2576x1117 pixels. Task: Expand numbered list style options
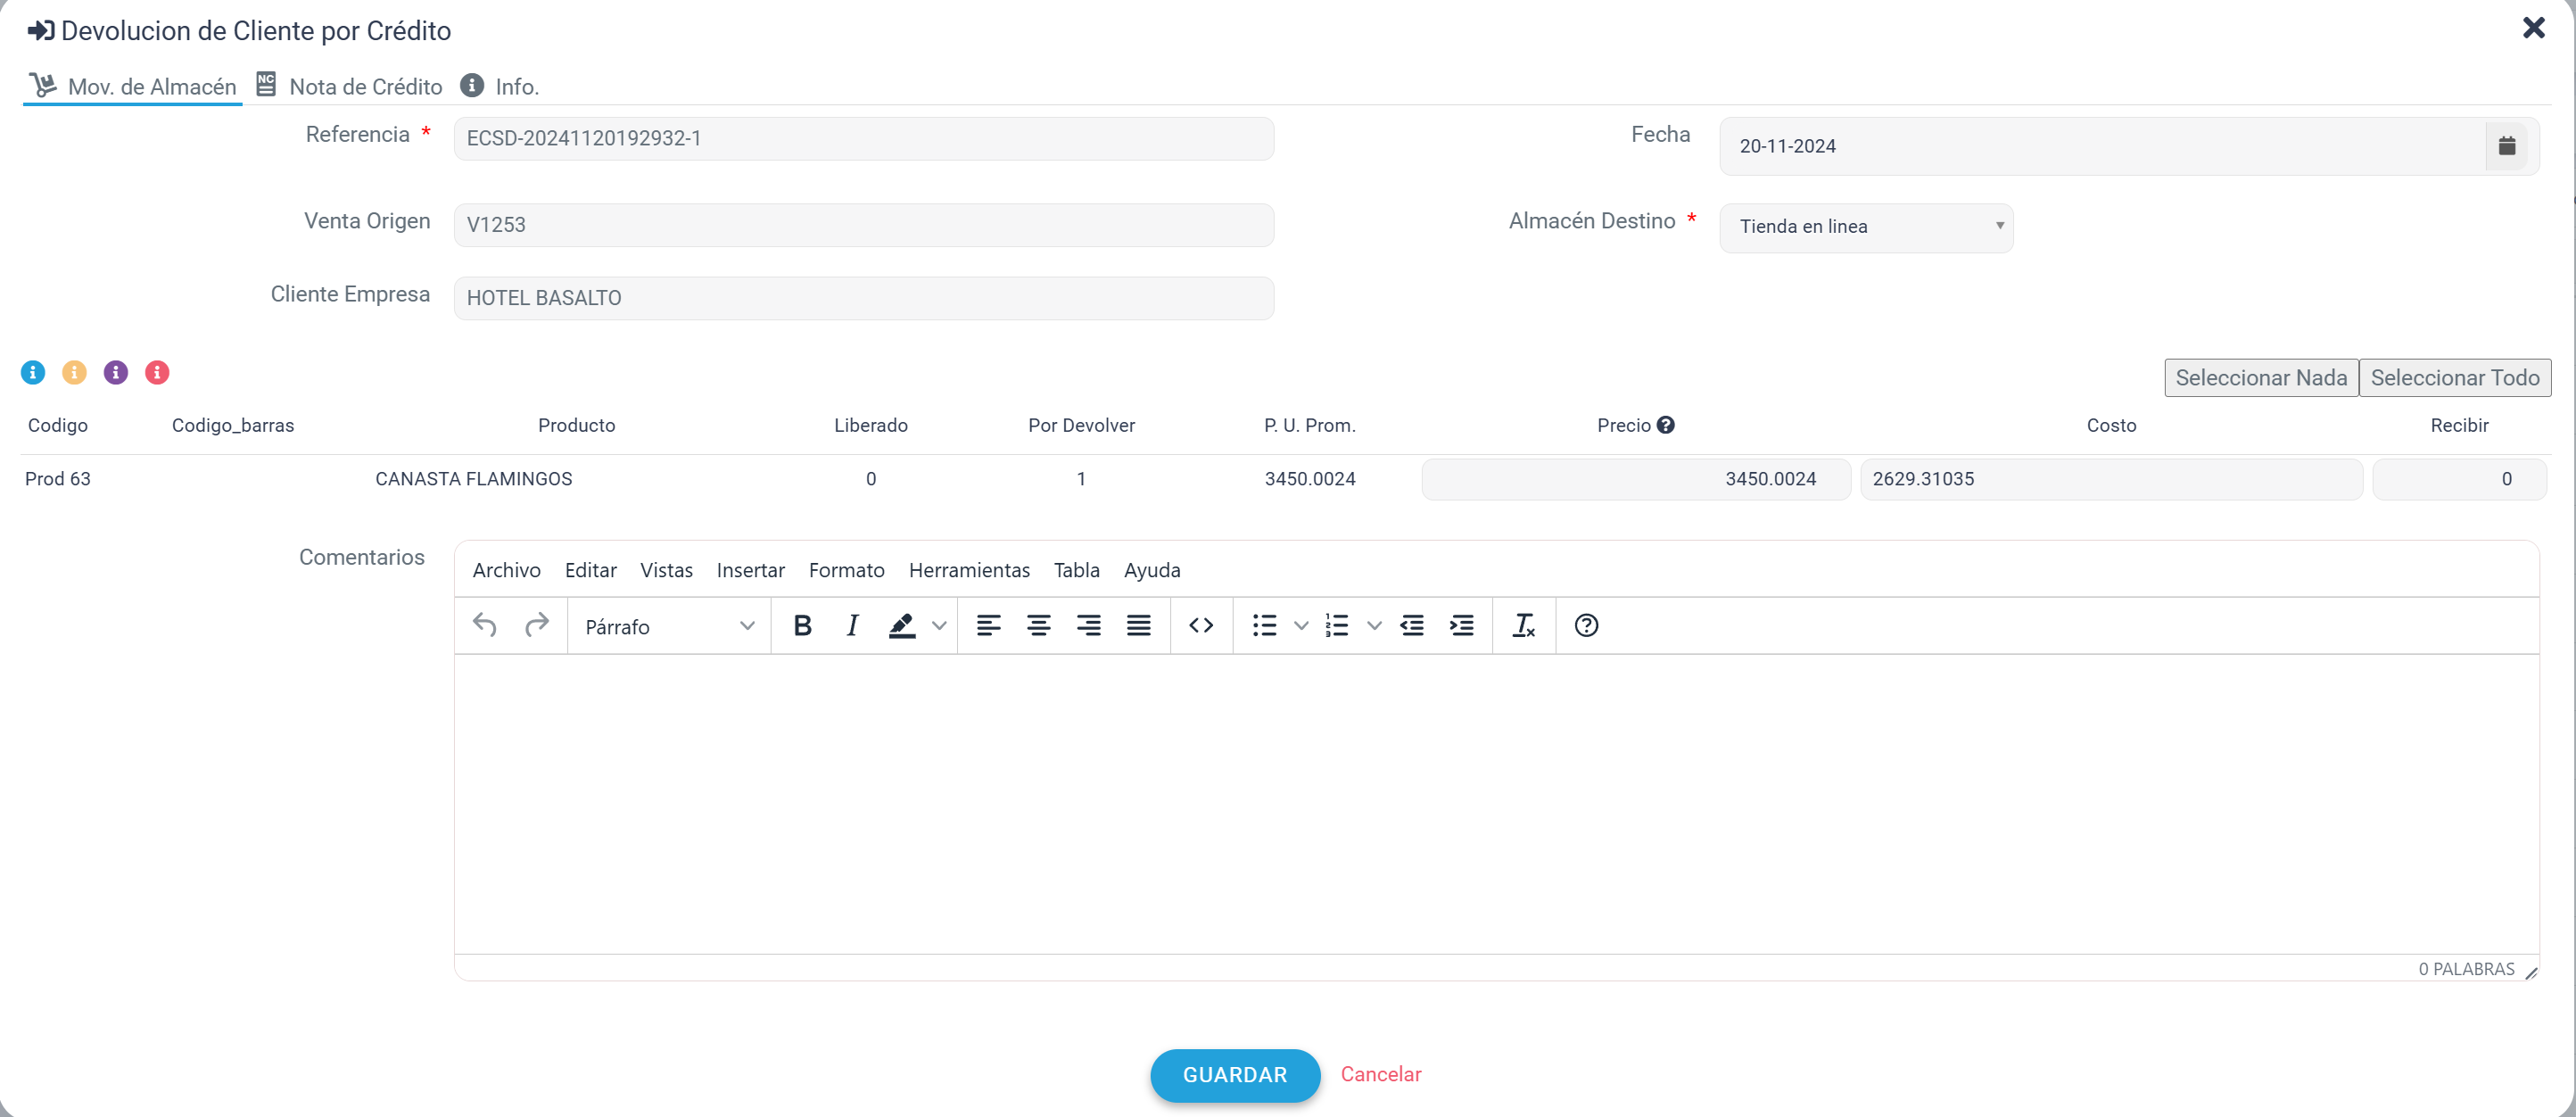pos(1374,625)
